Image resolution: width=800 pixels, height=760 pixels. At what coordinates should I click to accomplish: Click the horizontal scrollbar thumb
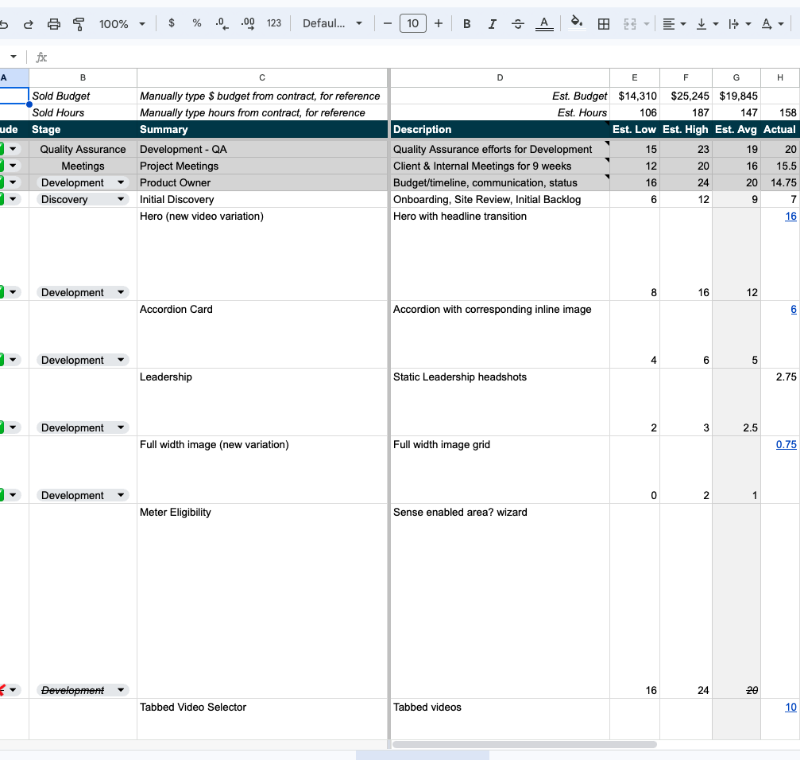524,745
